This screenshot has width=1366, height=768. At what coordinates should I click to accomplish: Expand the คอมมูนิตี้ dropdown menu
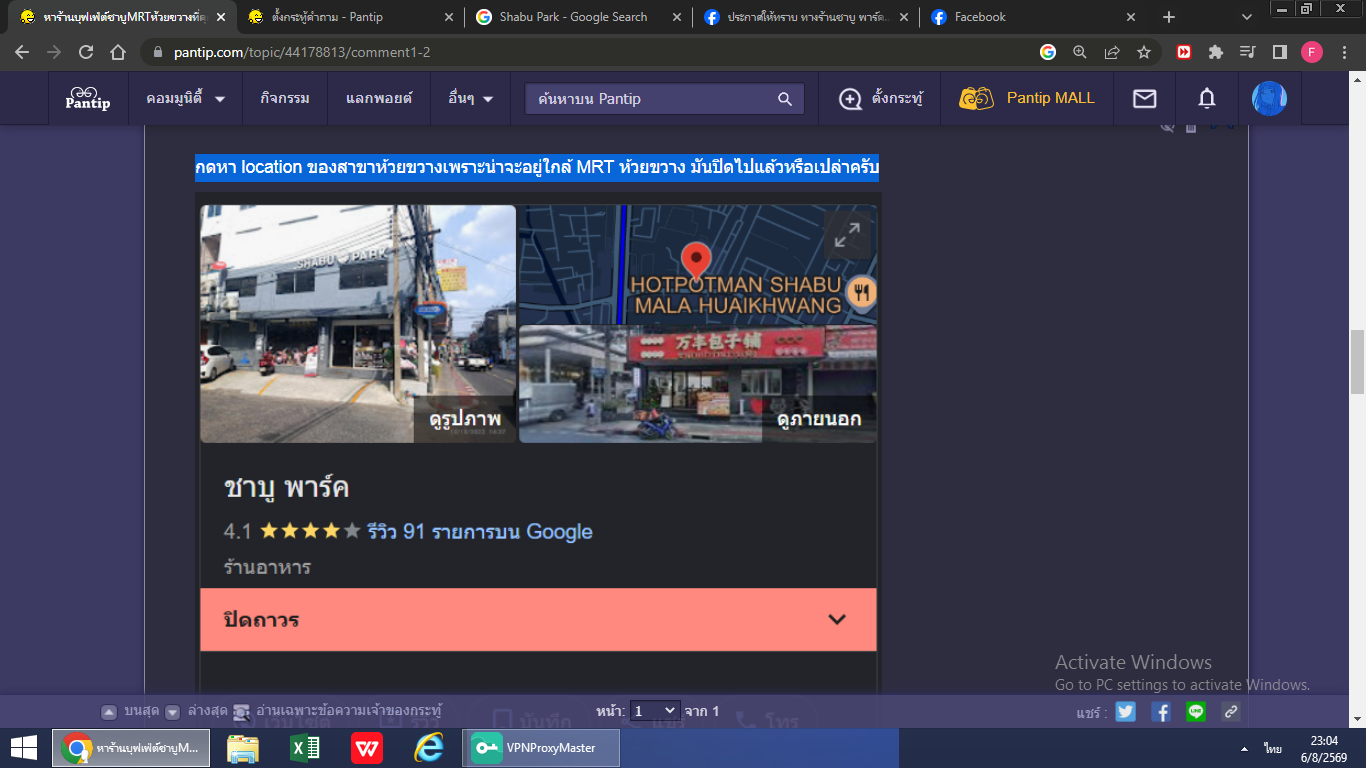click(x=186, y=99)
